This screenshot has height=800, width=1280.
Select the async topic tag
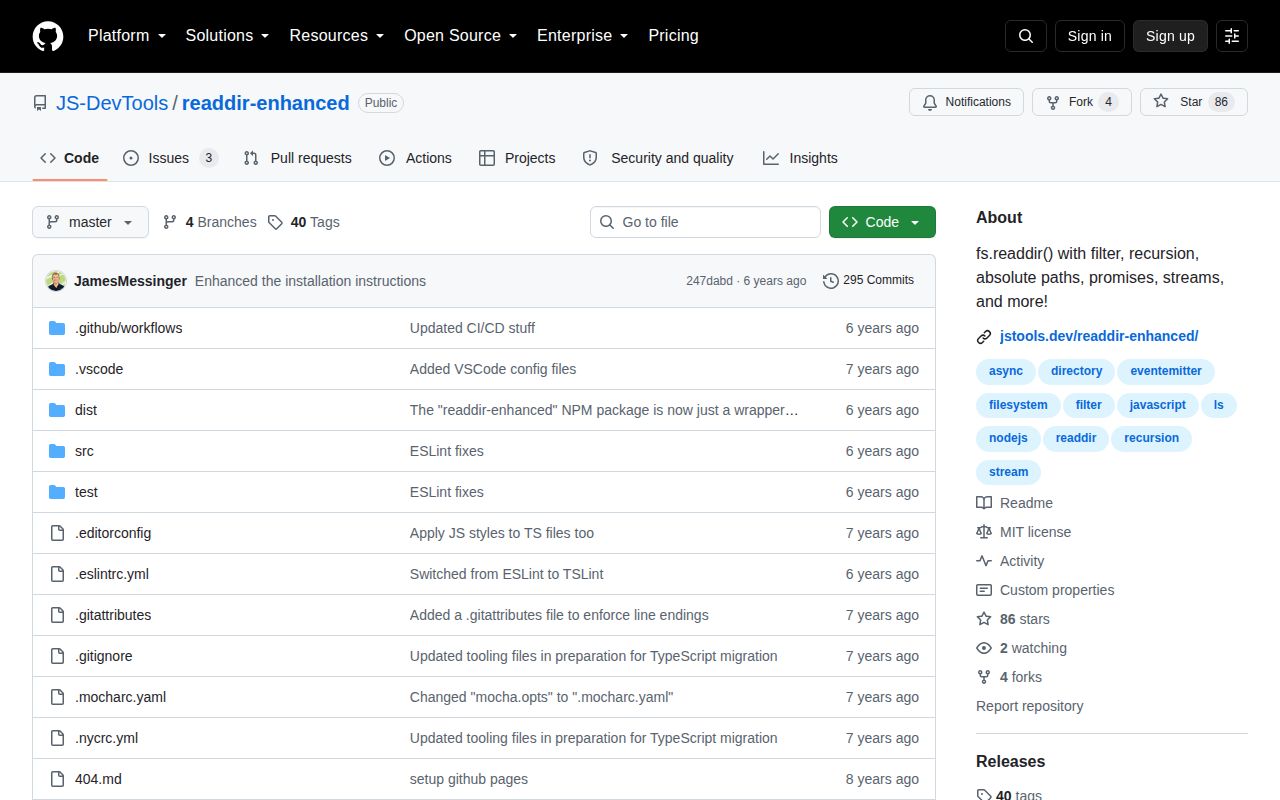click(1006, 371)
